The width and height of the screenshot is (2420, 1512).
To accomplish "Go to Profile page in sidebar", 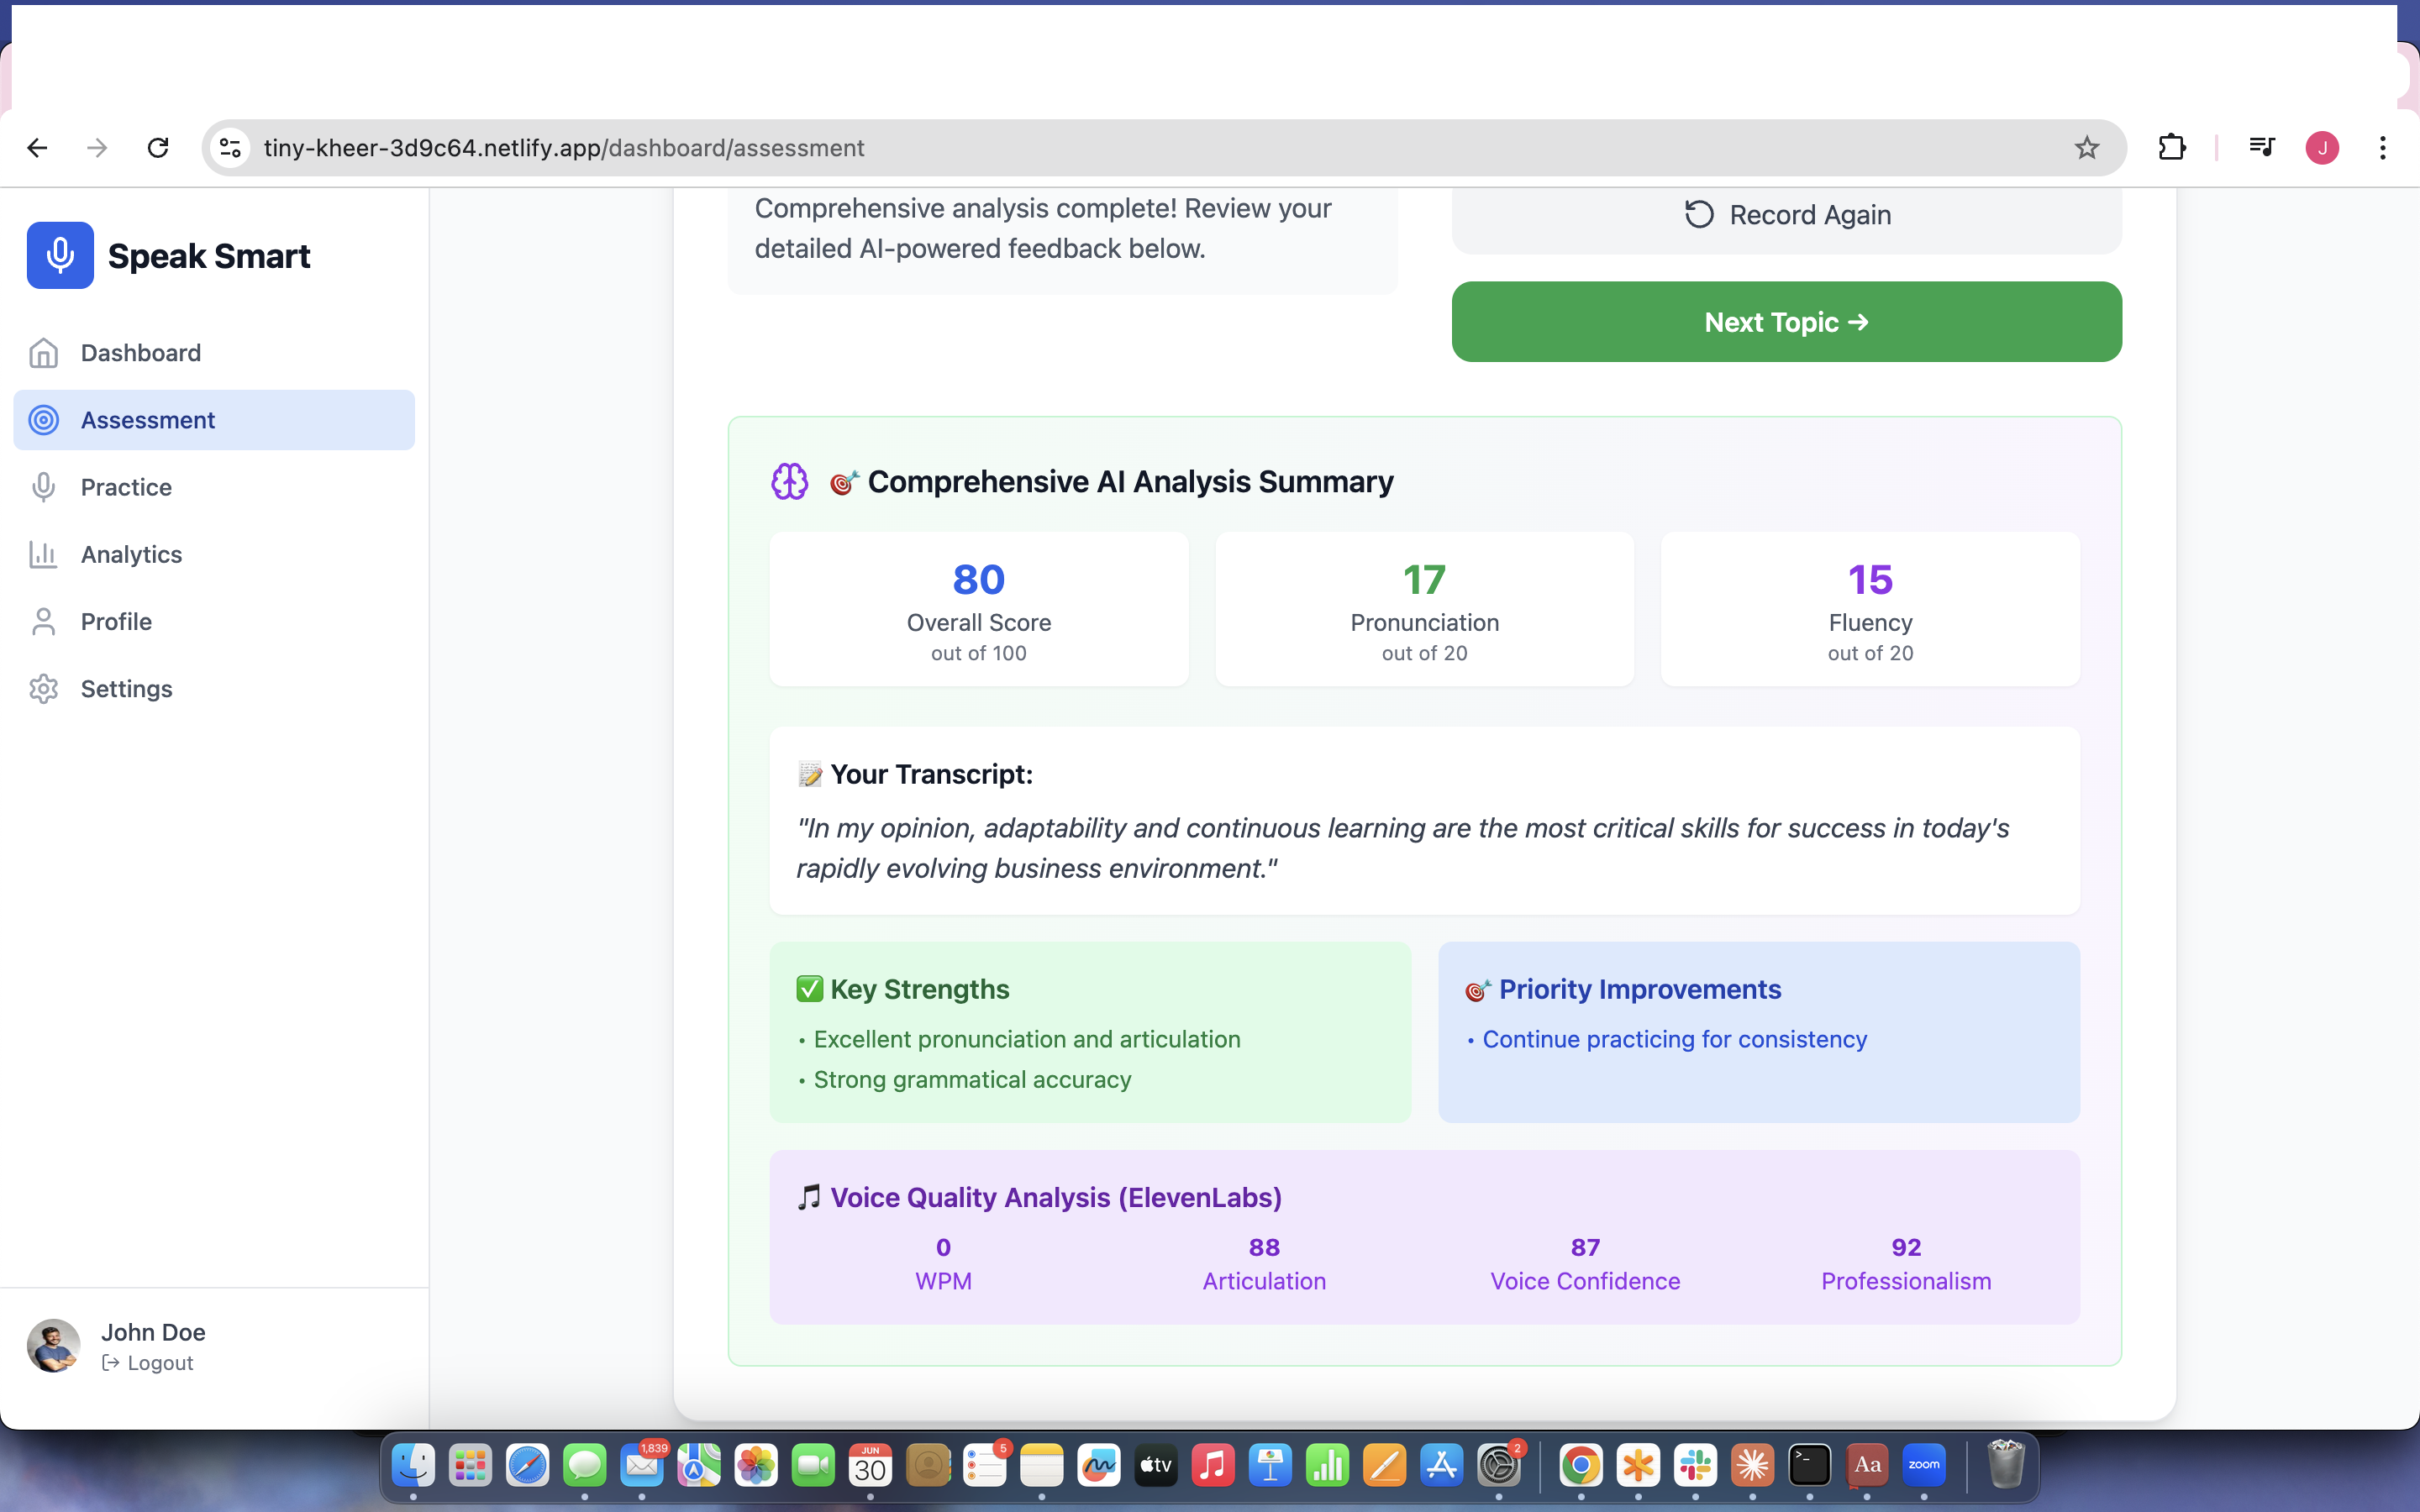I will click(116, 621).
